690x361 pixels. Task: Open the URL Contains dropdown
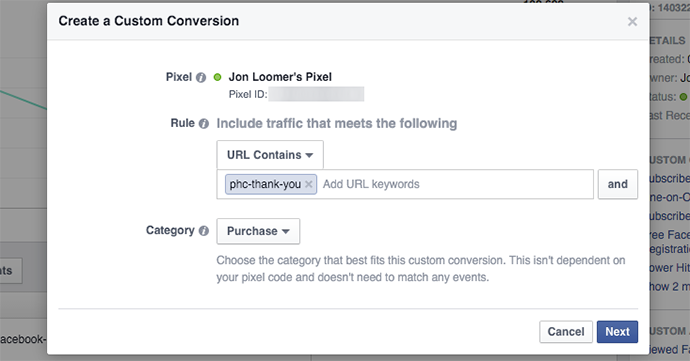coord(270,155)
